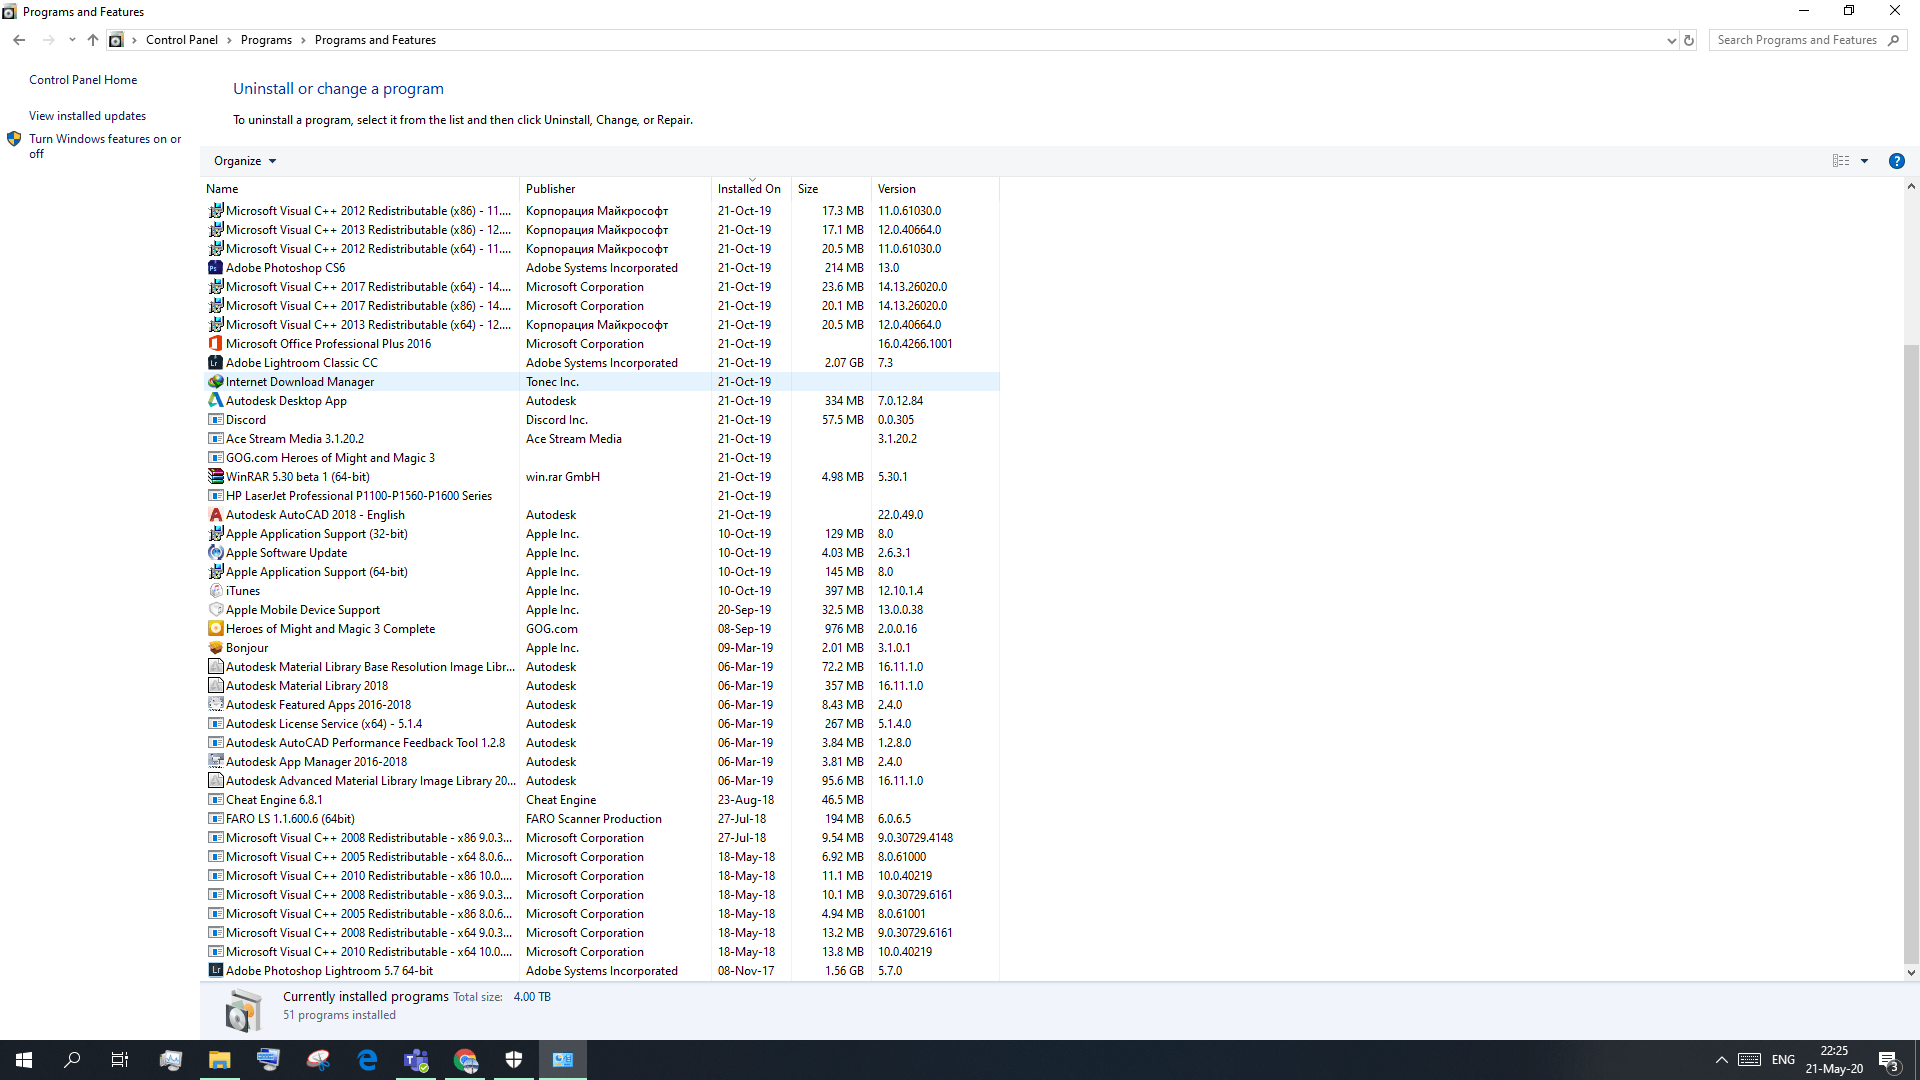Open Microsoft Edge from the taskbar
1920x1080 pixels.
pyautogui.click(x=367, y=1060)
